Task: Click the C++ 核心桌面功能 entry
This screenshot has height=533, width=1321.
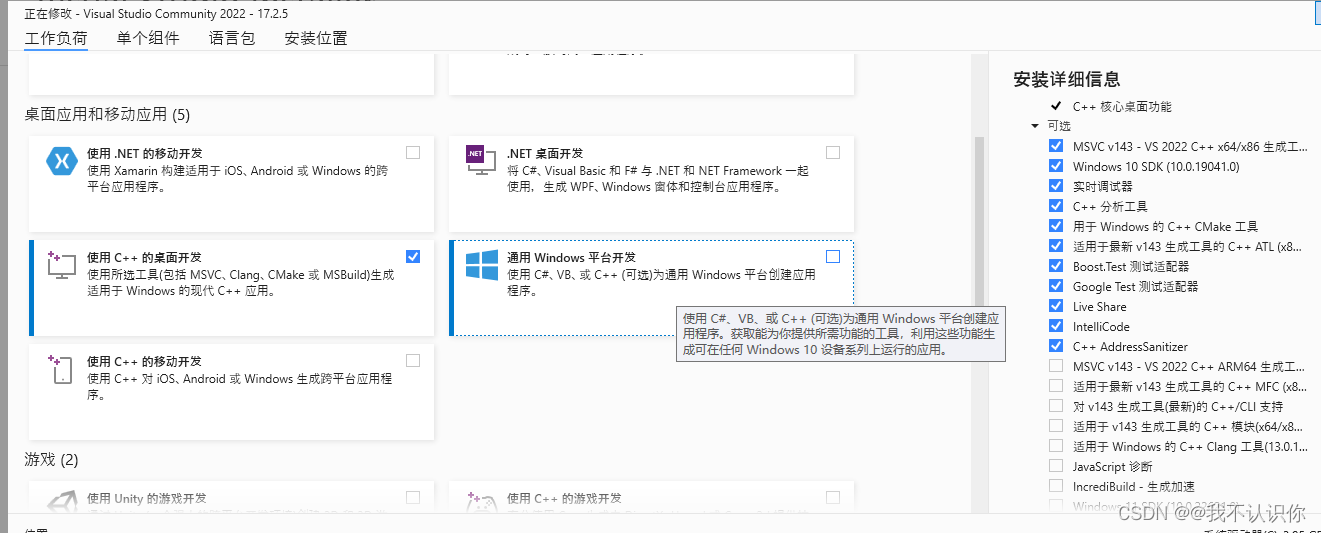Action: pyautogui.click(x=1122, y=106)
